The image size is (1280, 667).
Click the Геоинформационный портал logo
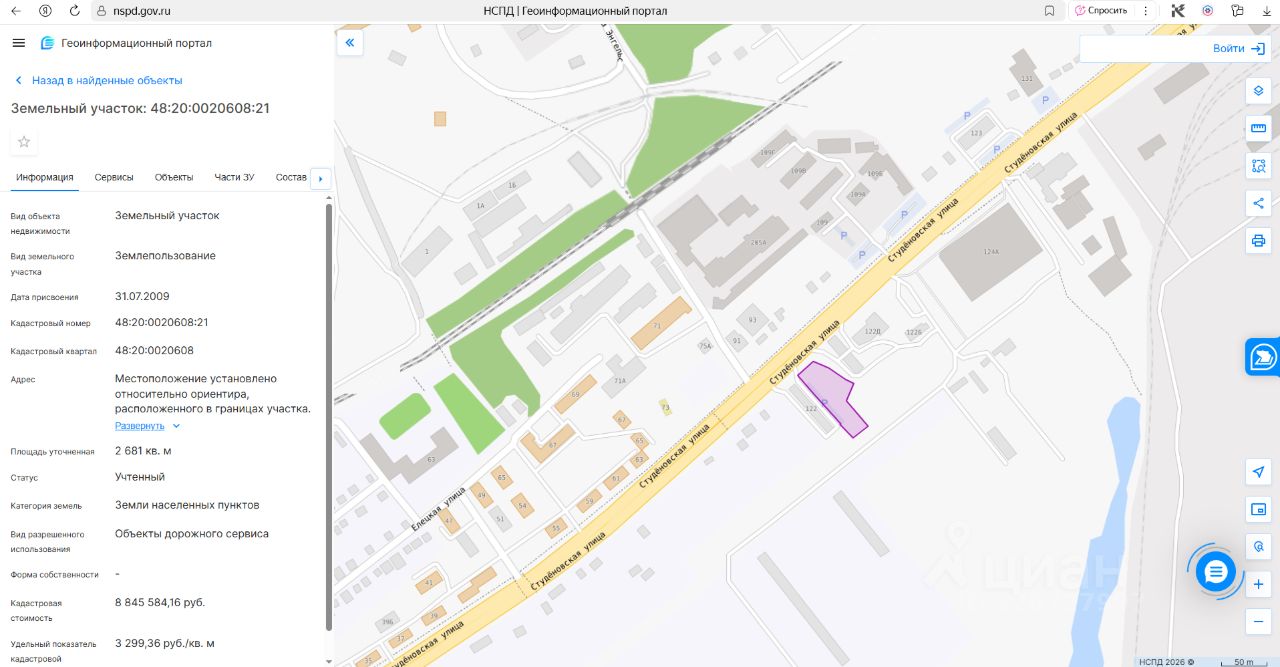pos(126,43)
